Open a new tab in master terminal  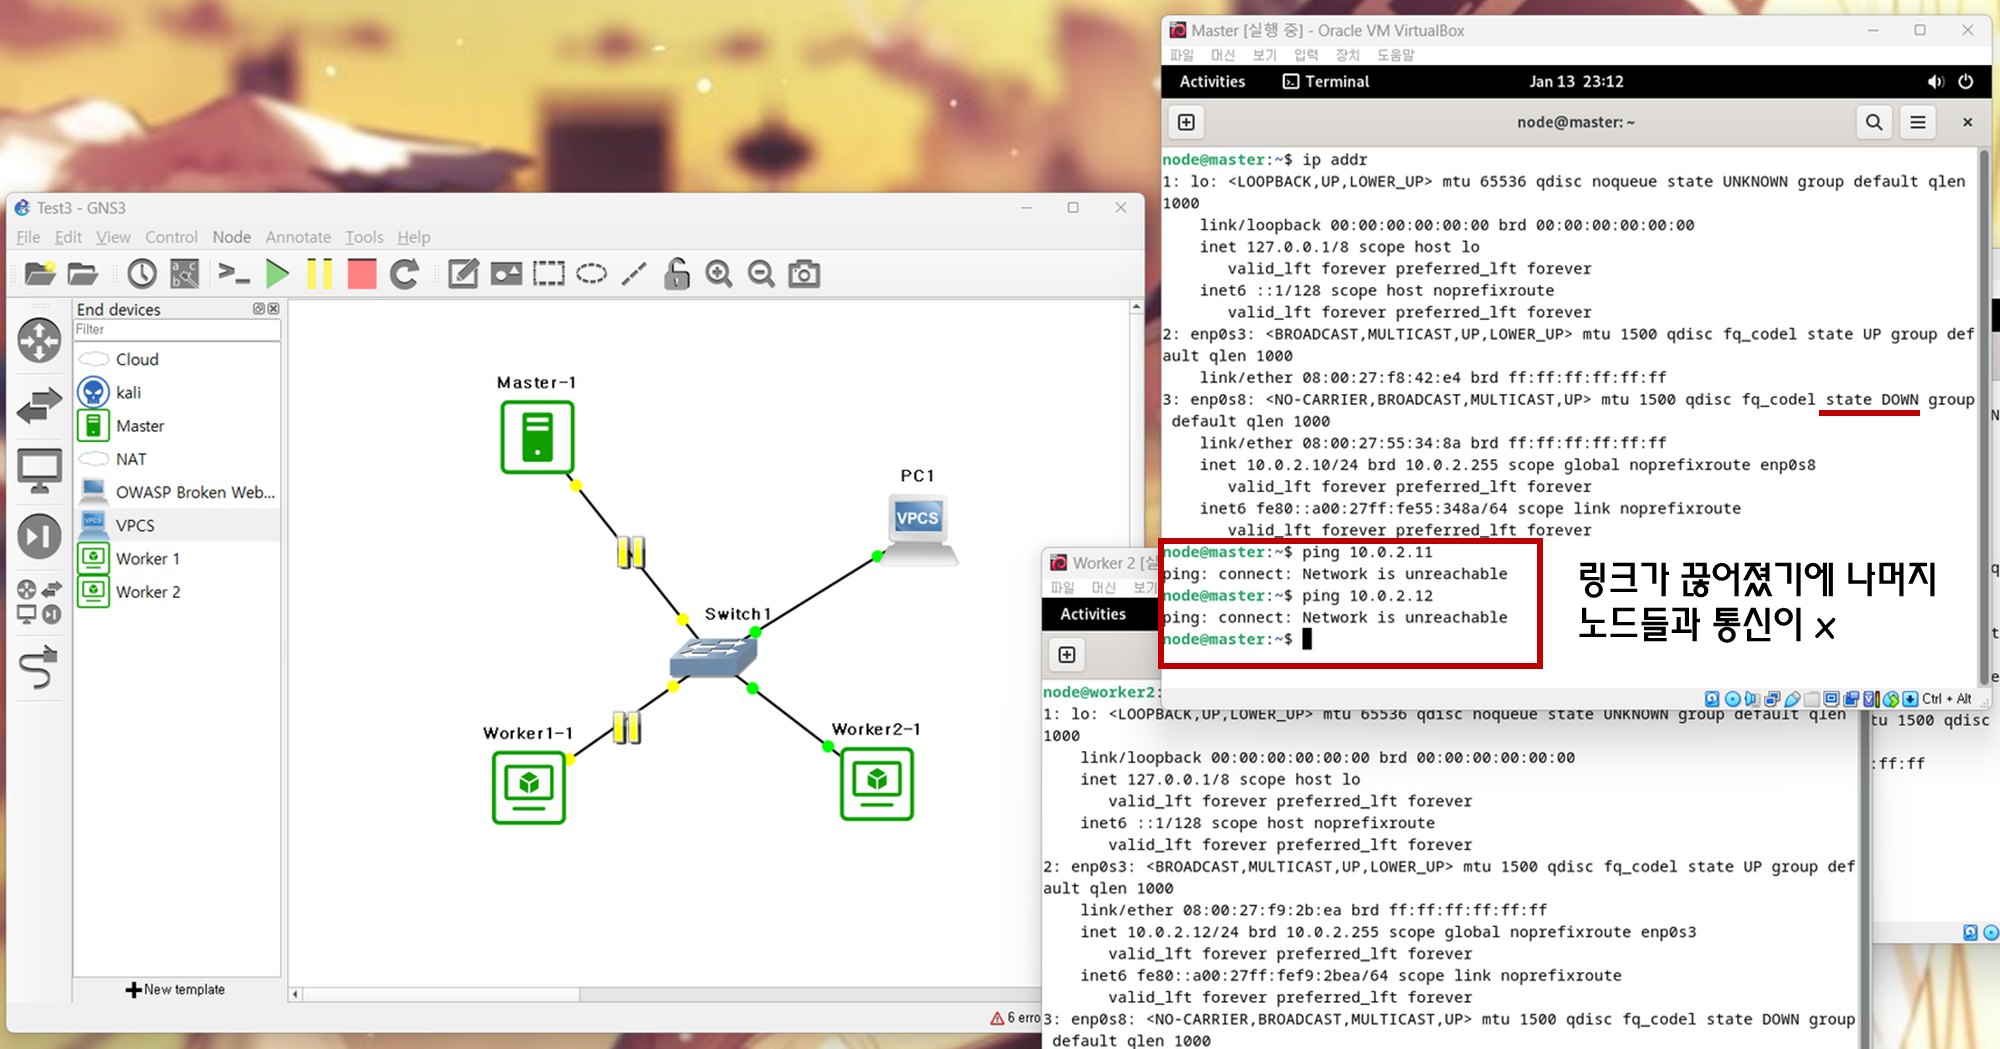pyautogui.click(x=1186, y=122)
